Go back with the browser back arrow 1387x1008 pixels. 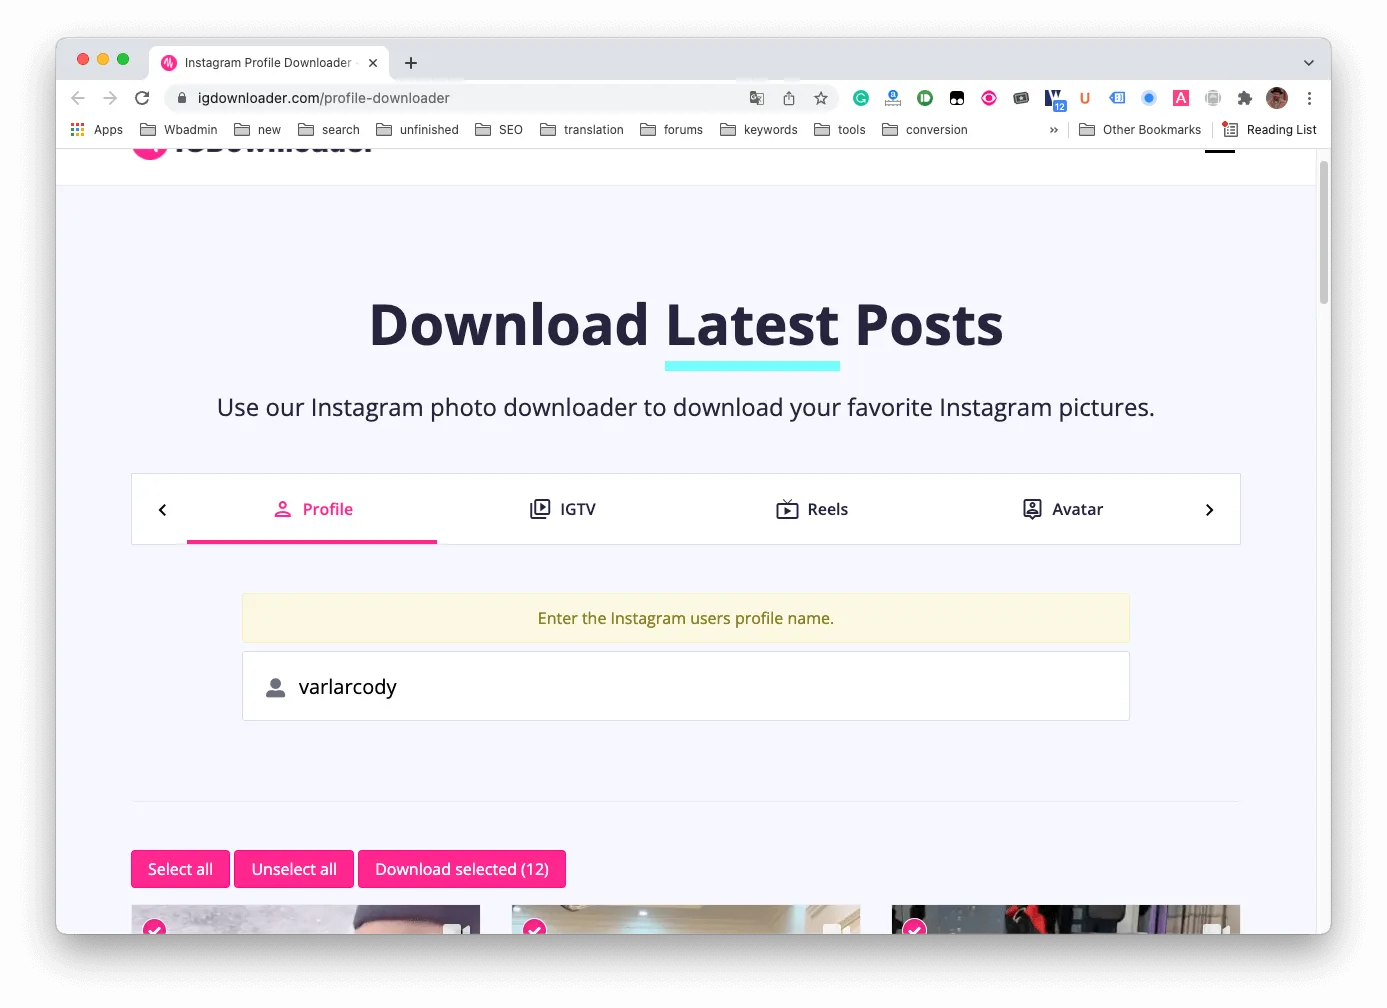[78, 98]
